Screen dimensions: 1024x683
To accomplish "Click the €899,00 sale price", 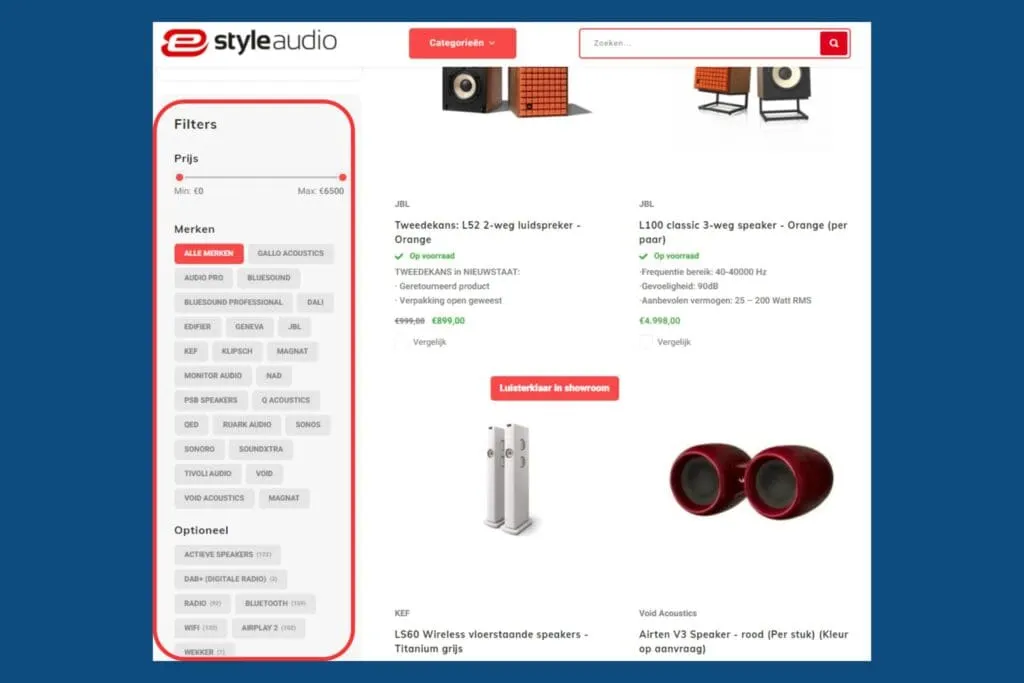I will click(x=449, y=321).
